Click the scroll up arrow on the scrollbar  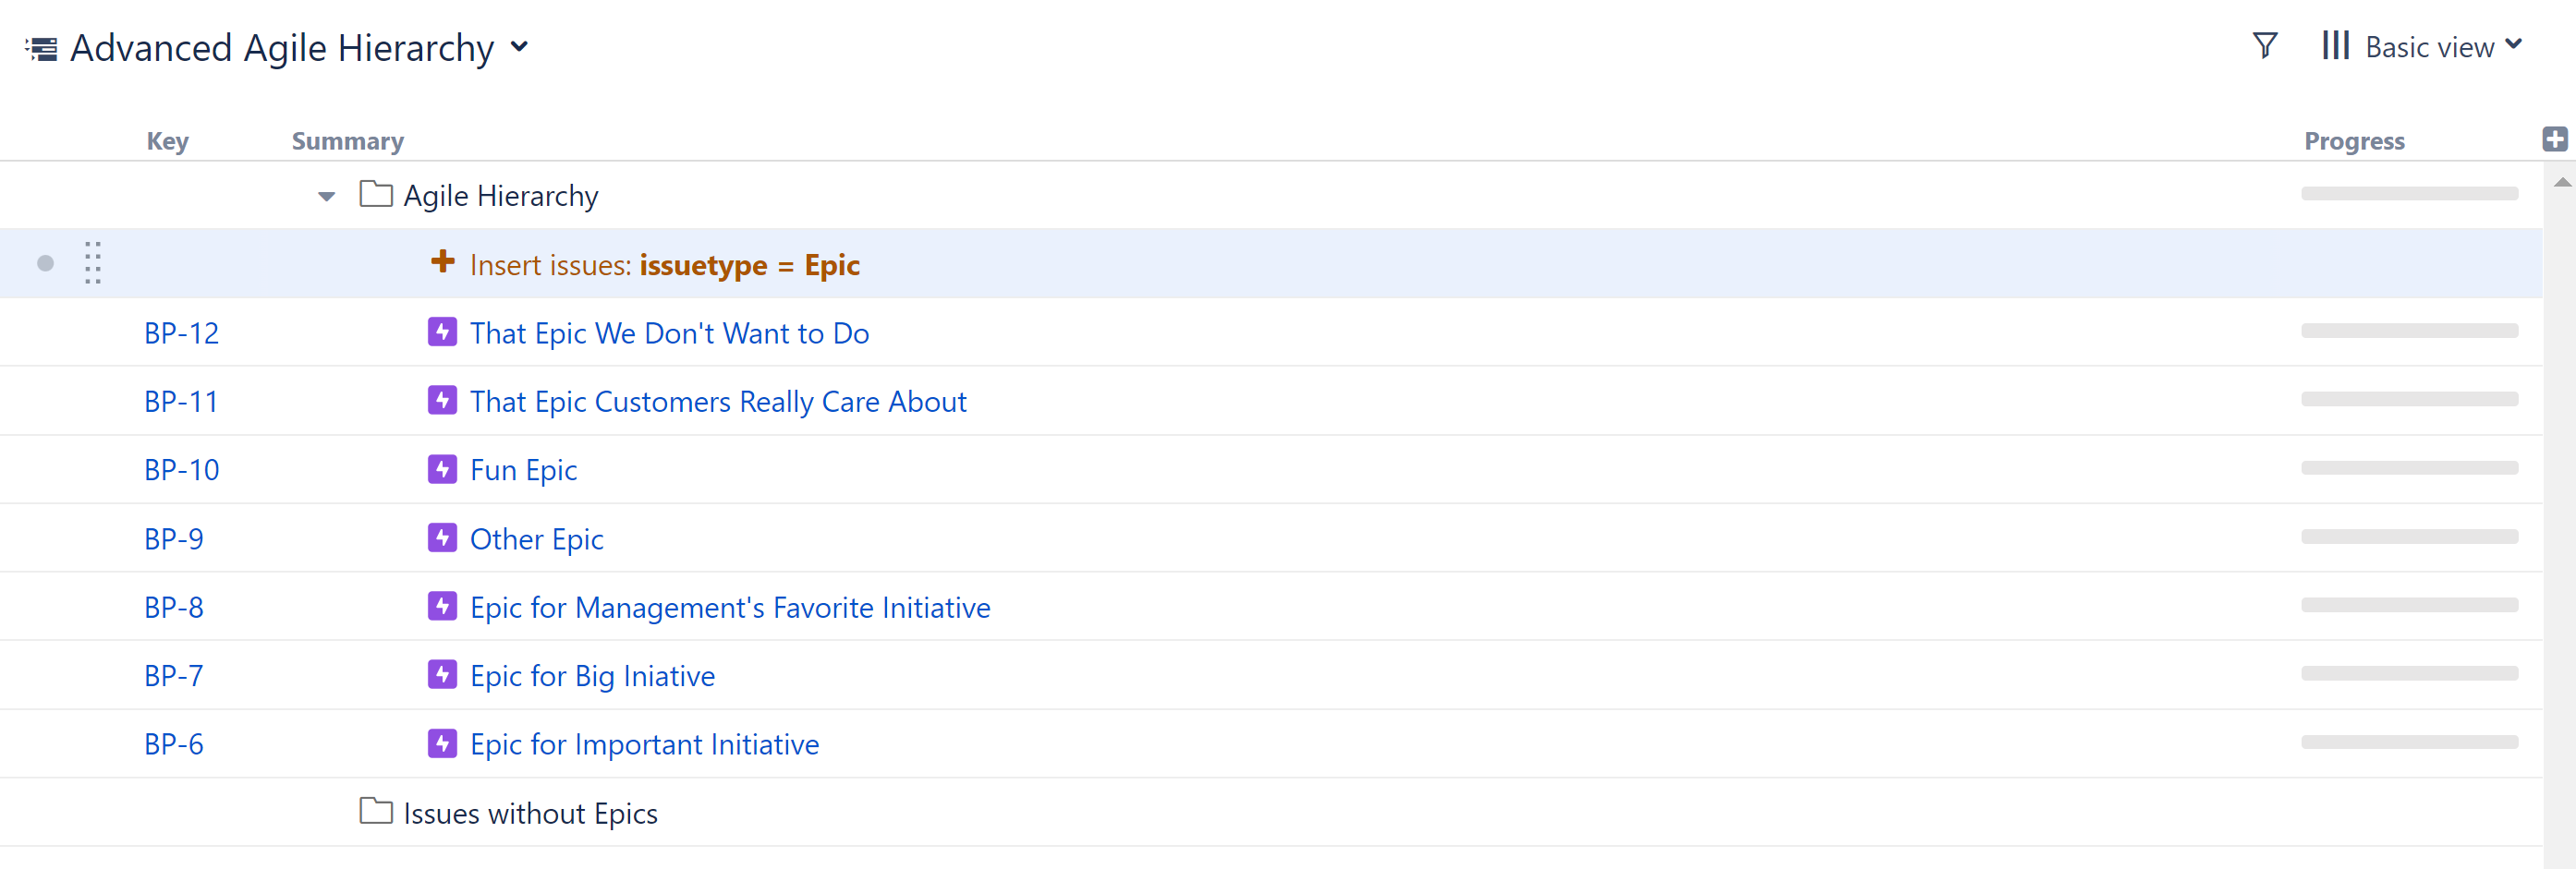click(x=2561, y=182)
